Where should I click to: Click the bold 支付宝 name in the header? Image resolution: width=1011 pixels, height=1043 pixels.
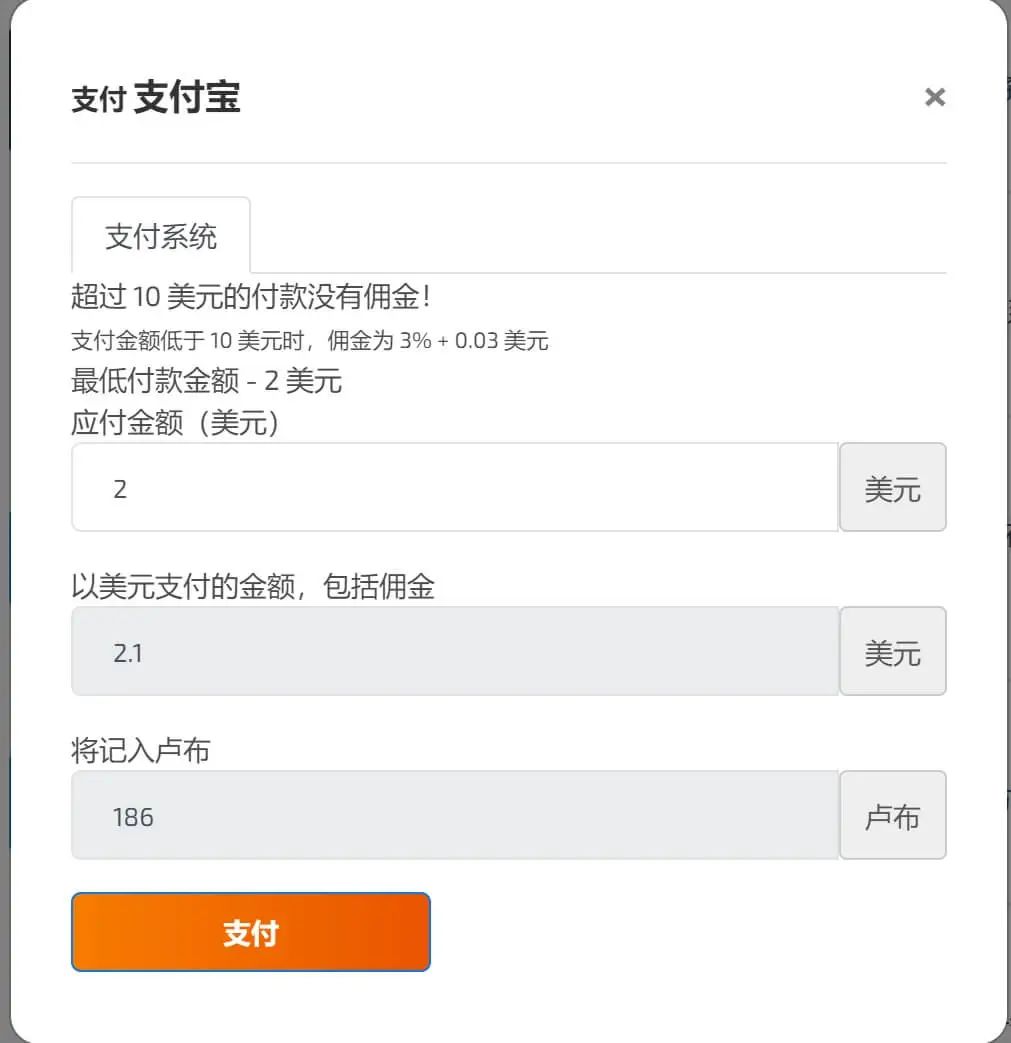click(187, 98)
